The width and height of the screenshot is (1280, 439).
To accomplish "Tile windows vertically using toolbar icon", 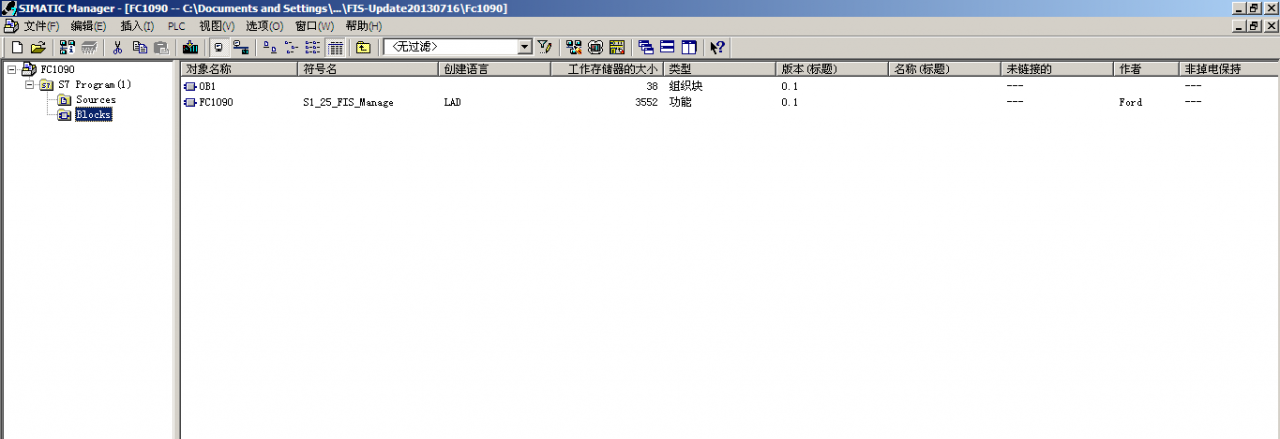I will pyautogui.click(x=689, y=47).
